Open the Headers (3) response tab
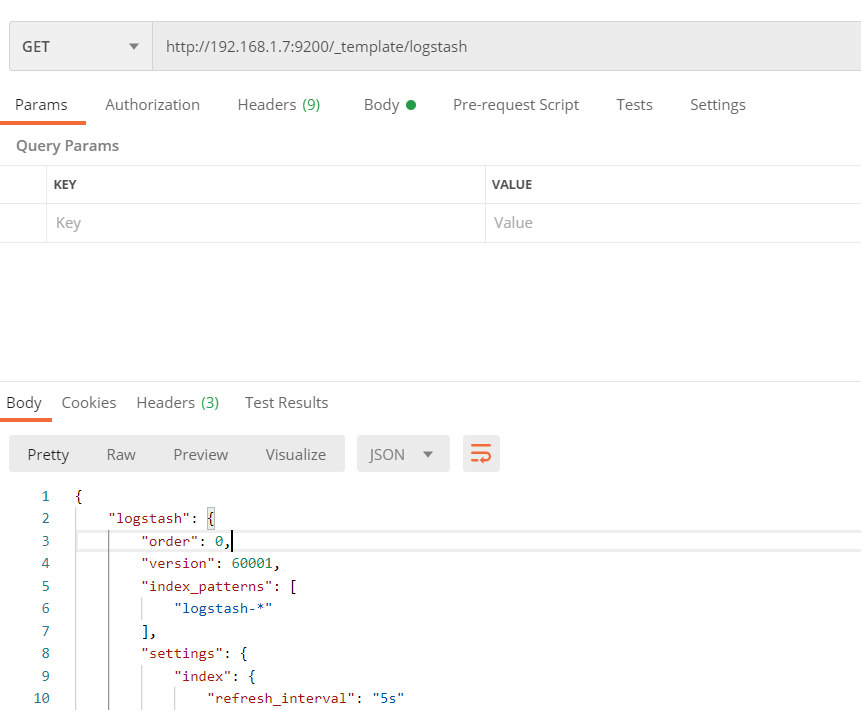This screenshot has width=861, height=710. (177, 402)
